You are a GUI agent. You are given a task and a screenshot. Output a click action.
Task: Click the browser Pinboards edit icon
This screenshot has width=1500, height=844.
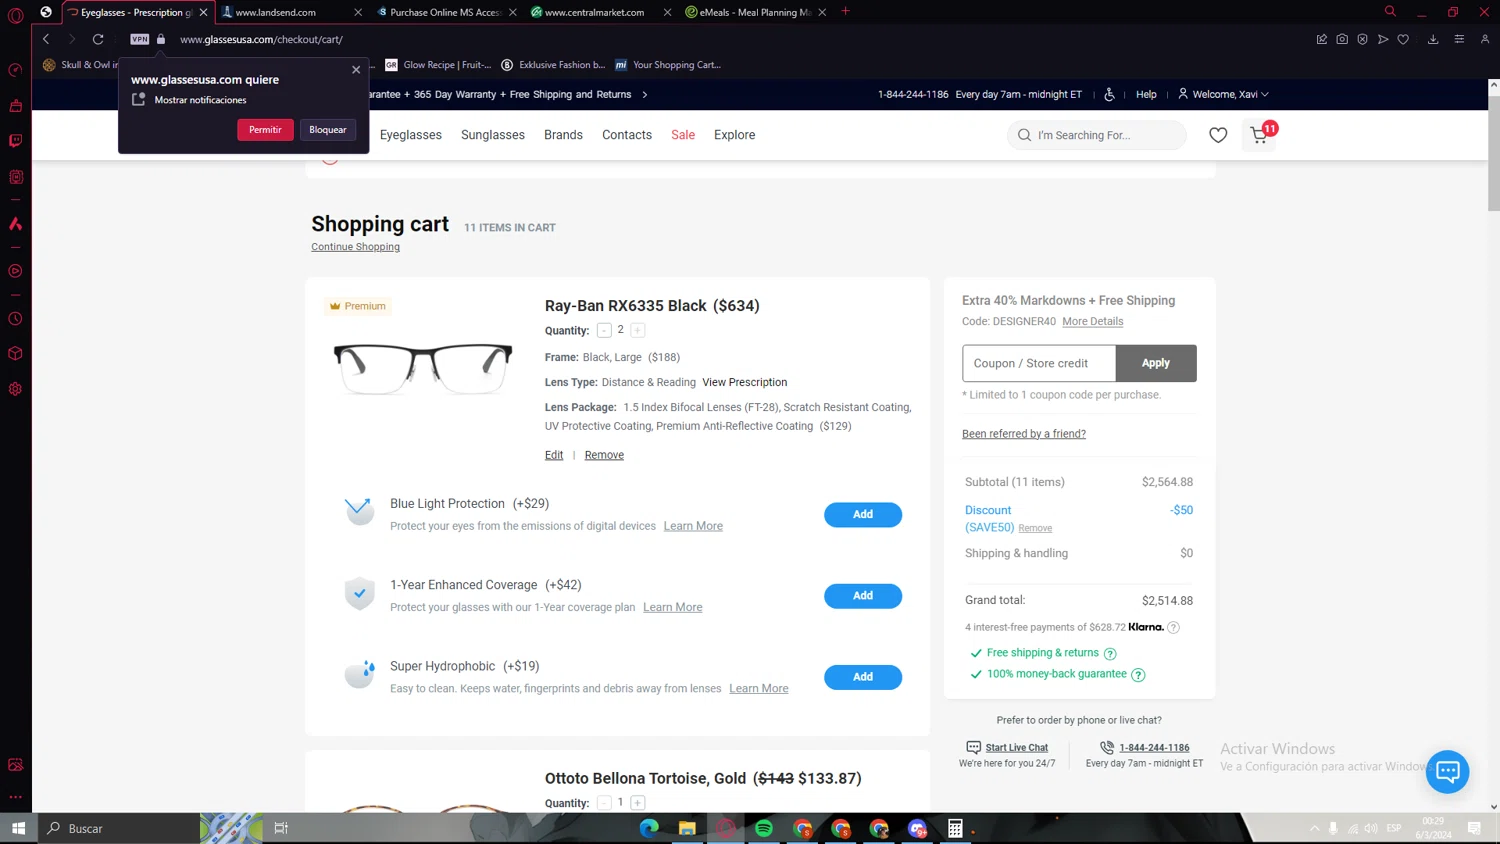[1322, 39]
